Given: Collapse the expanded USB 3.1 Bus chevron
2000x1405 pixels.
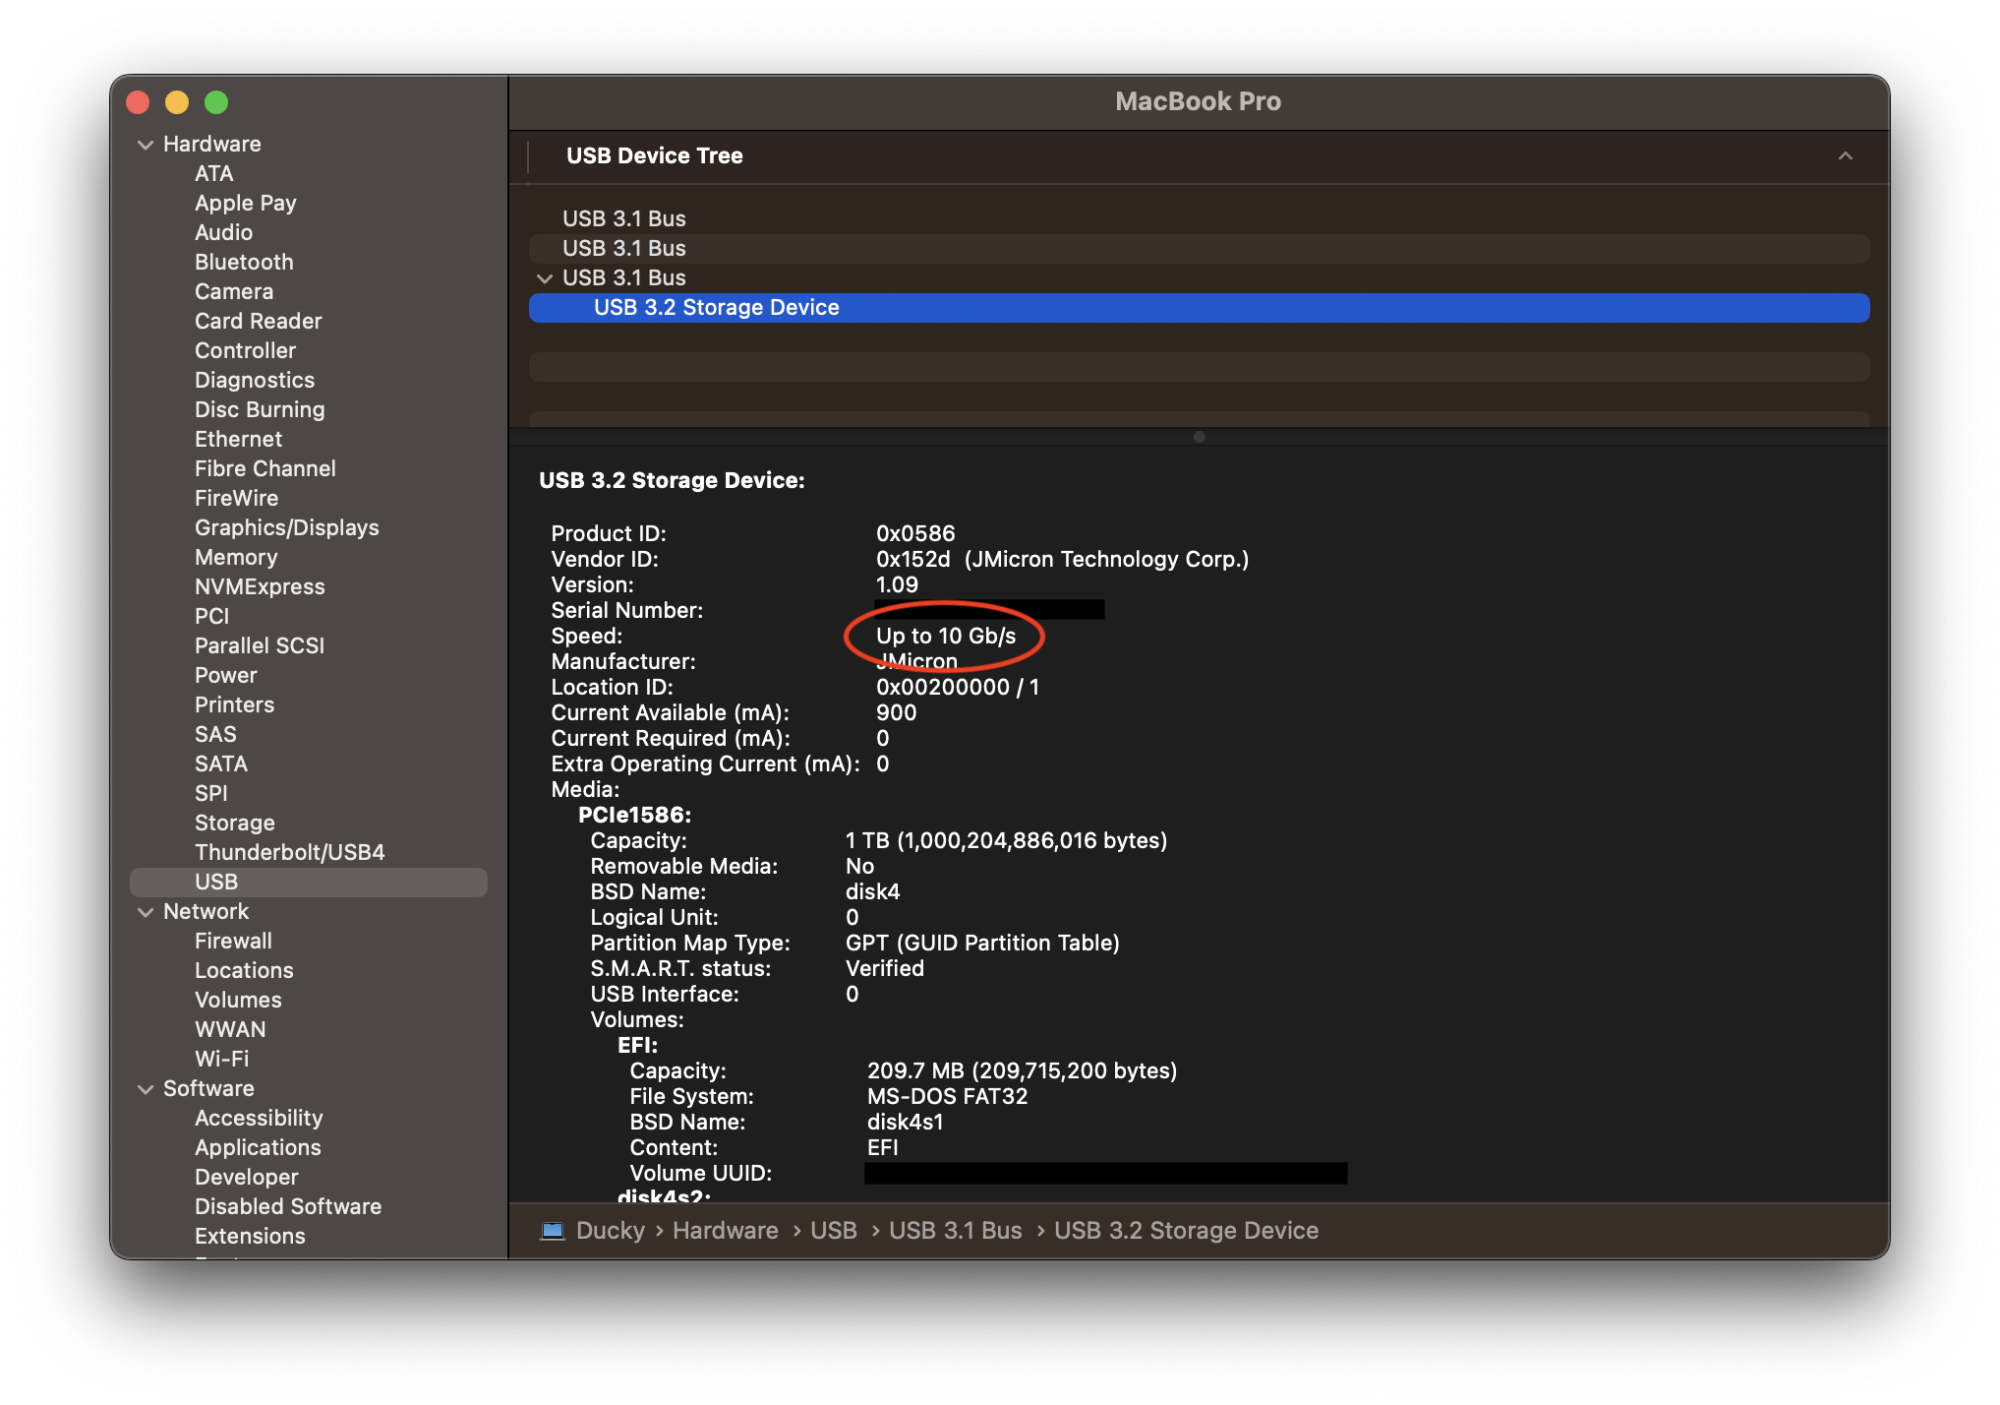Looking at the screenshot, I should 545,278.
